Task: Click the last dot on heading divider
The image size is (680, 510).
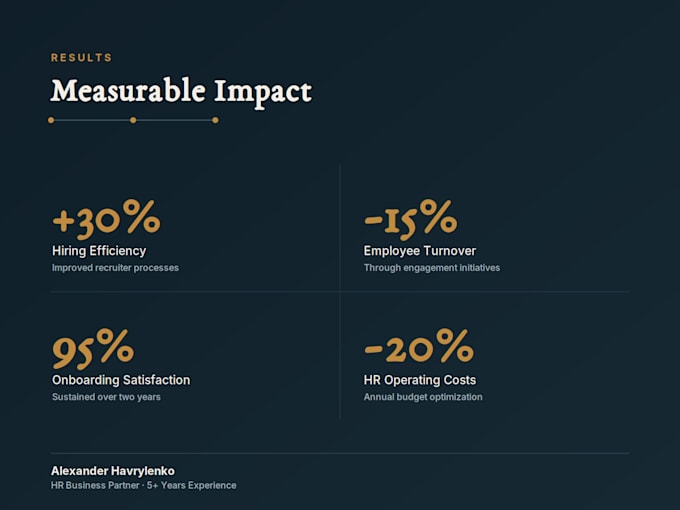Action: (x=215, y=120)
